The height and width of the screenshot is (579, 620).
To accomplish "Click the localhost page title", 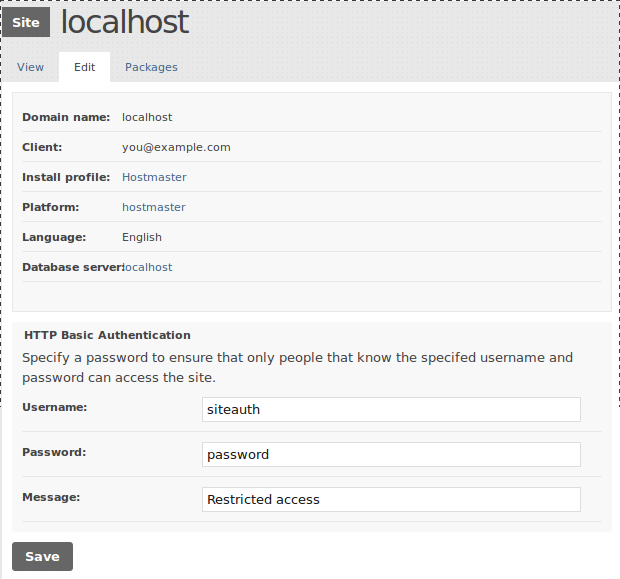I will click(x=125, y=22).
